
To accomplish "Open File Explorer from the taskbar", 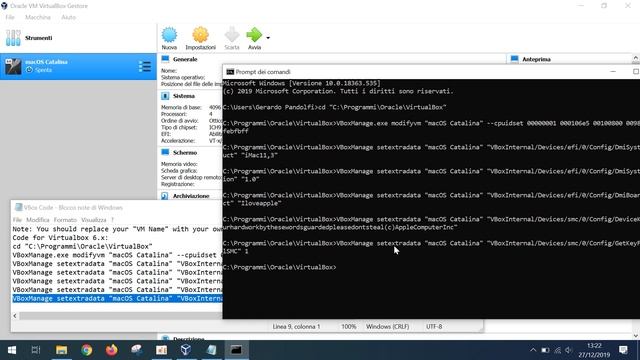I will [x=62, y=350].
